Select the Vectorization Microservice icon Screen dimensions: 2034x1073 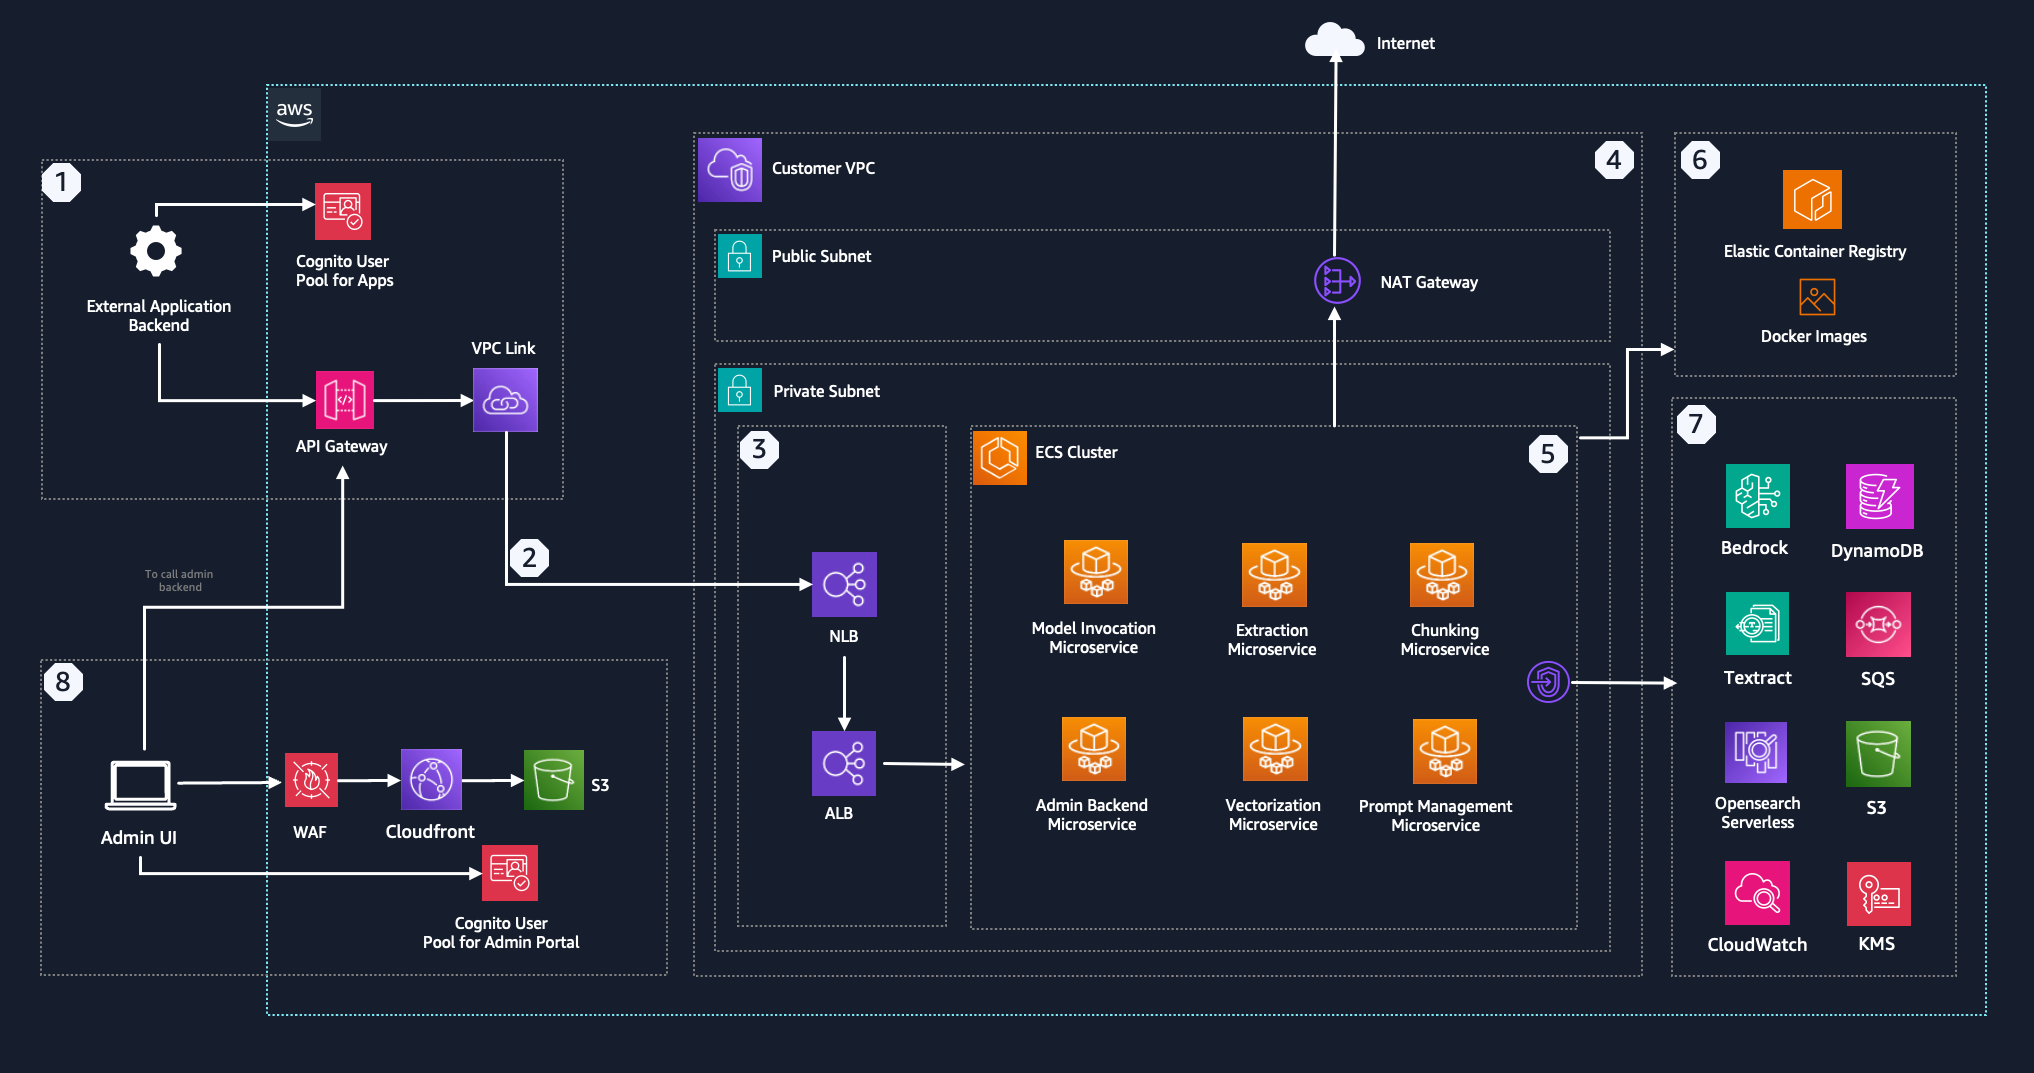[1275, 749]
